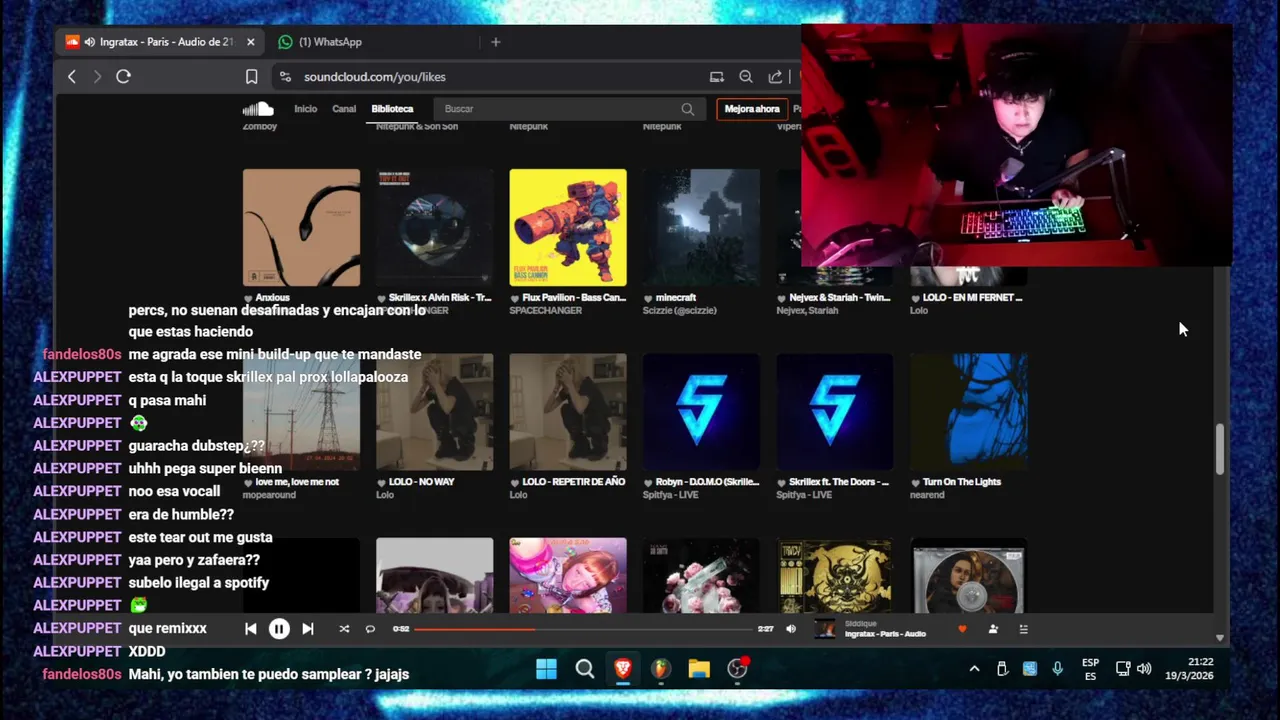Click the install/cast icon in address bar
This screenshot has width=1280, height=720.
click(717, 77)
